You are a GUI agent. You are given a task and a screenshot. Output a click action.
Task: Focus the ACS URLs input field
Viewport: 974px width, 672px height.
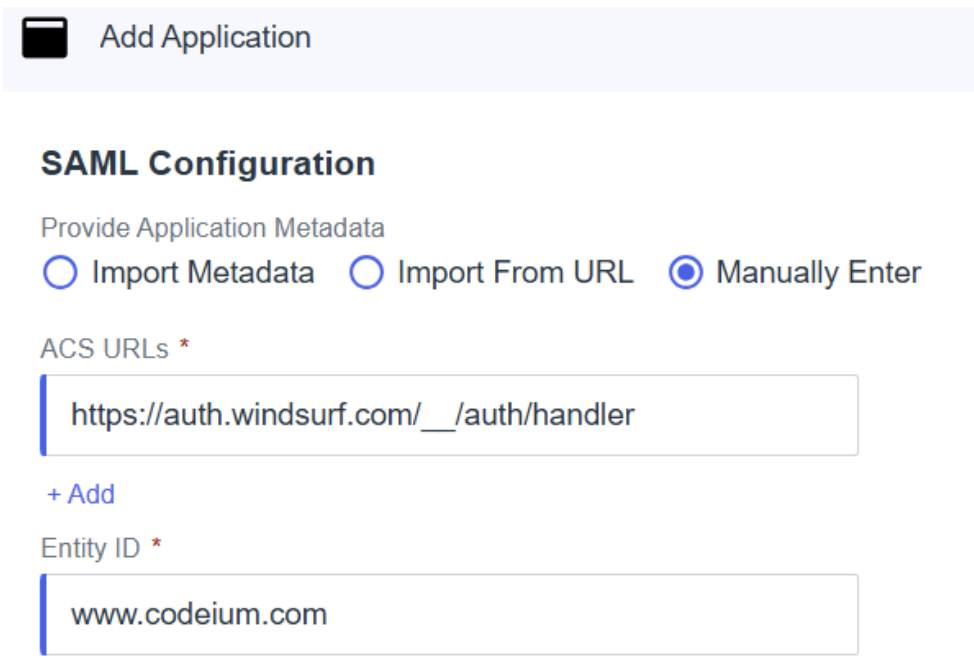450,415
